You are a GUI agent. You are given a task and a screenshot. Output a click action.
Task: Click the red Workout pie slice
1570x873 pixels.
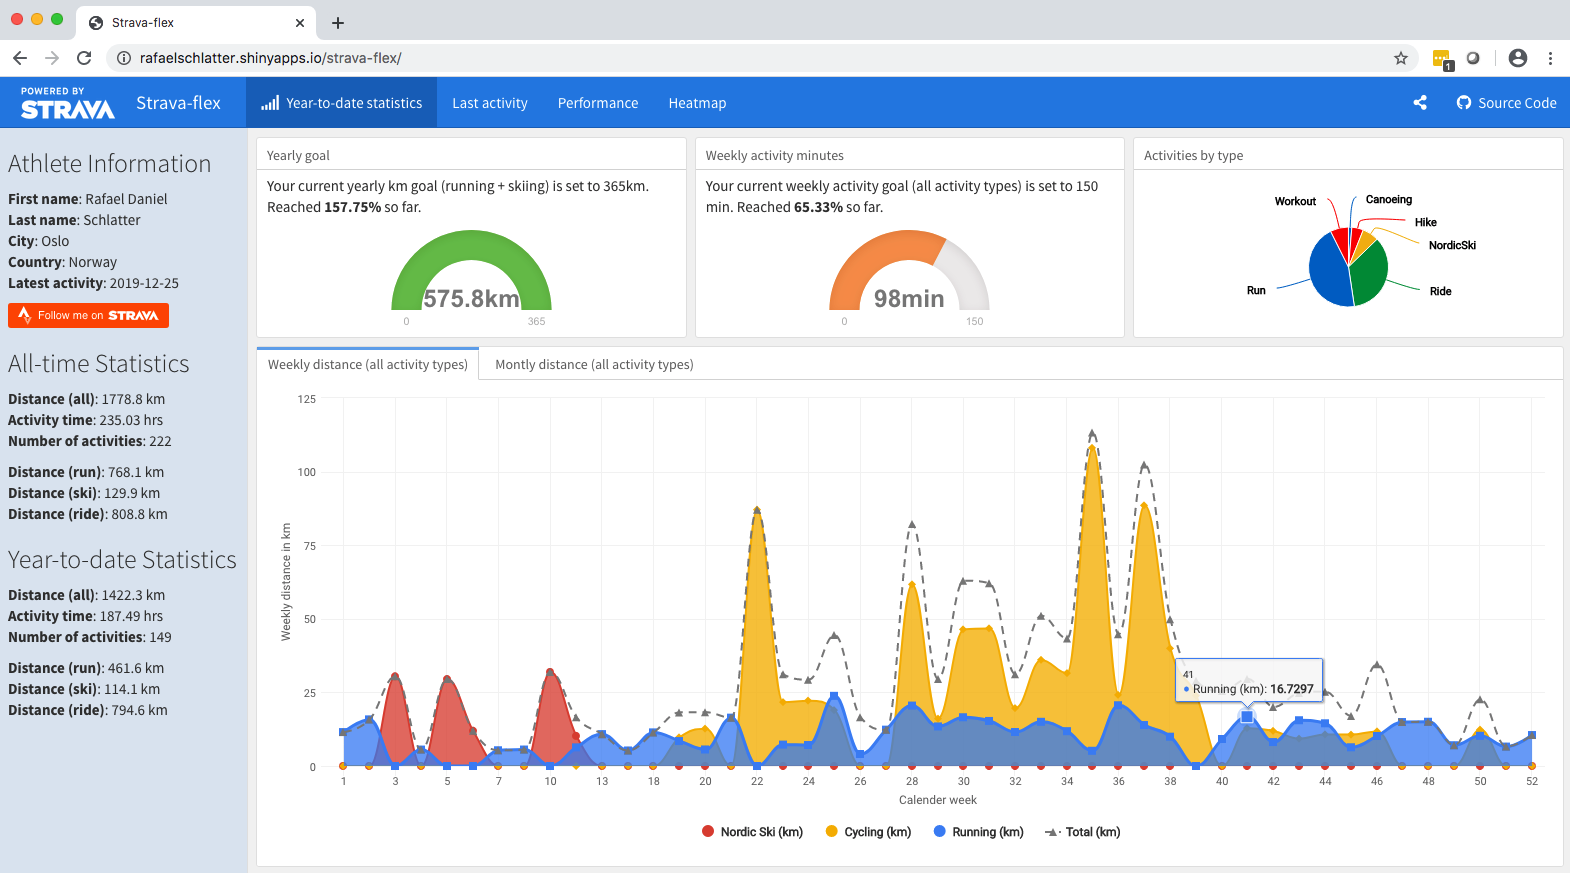coord(1341,243)
